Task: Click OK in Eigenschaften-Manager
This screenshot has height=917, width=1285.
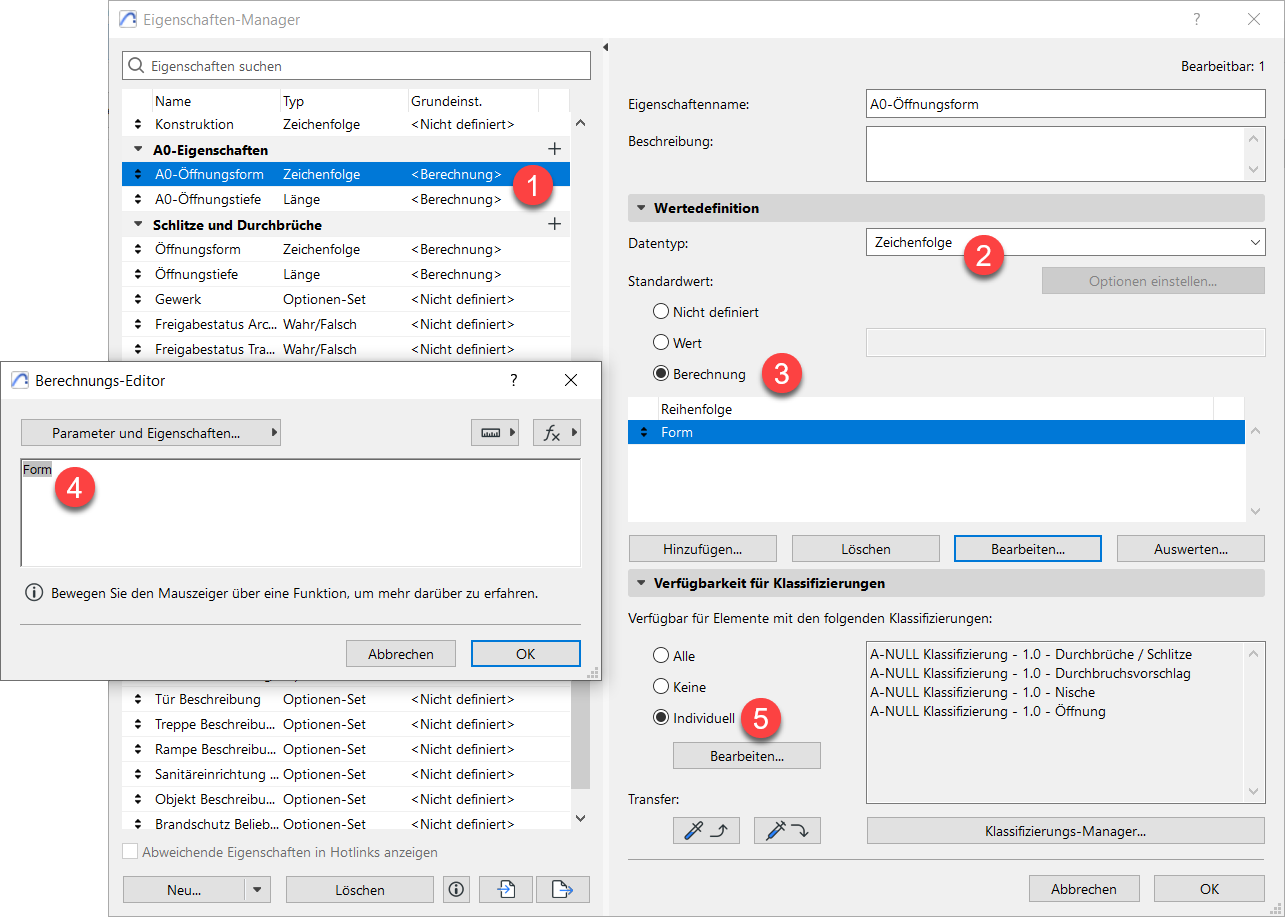Action: point(1210,889)
